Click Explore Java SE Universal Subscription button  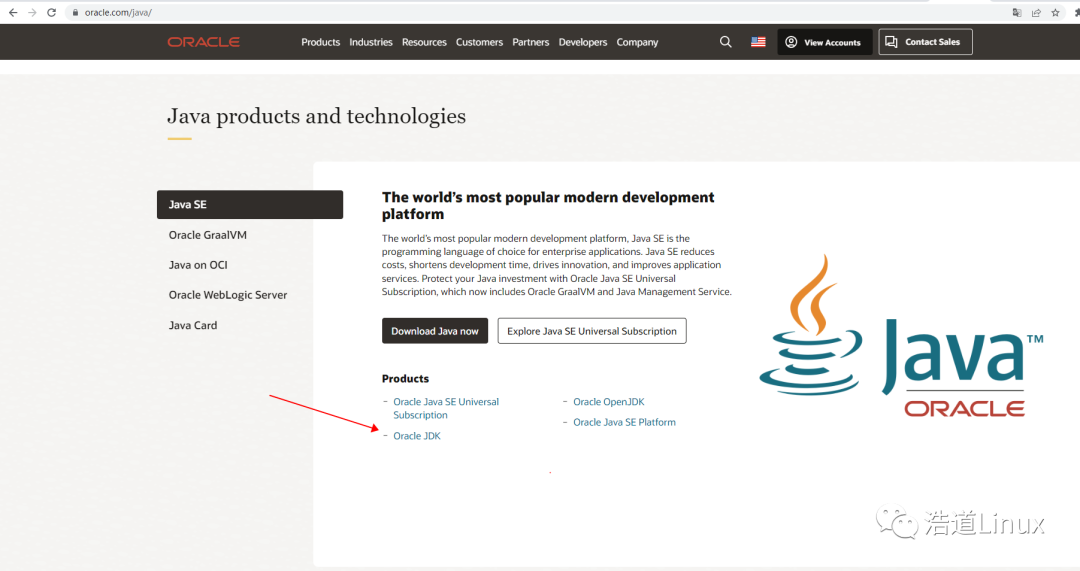click(592, 331)
